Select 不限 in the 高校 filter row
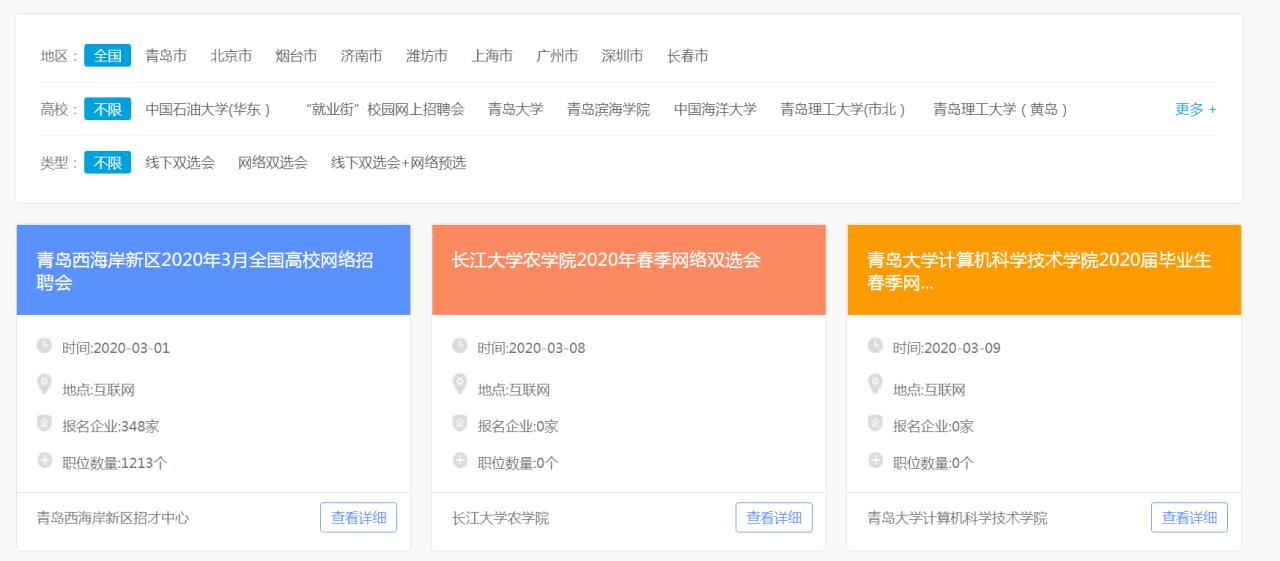The width and height of the screenshot is (1280, 561). click(x=107, y=109)
